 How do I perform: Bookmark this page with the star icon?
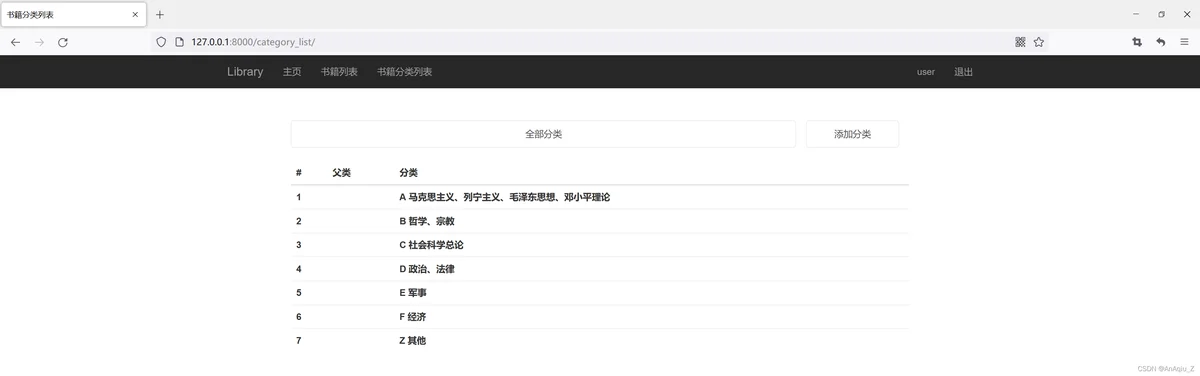1039,42
